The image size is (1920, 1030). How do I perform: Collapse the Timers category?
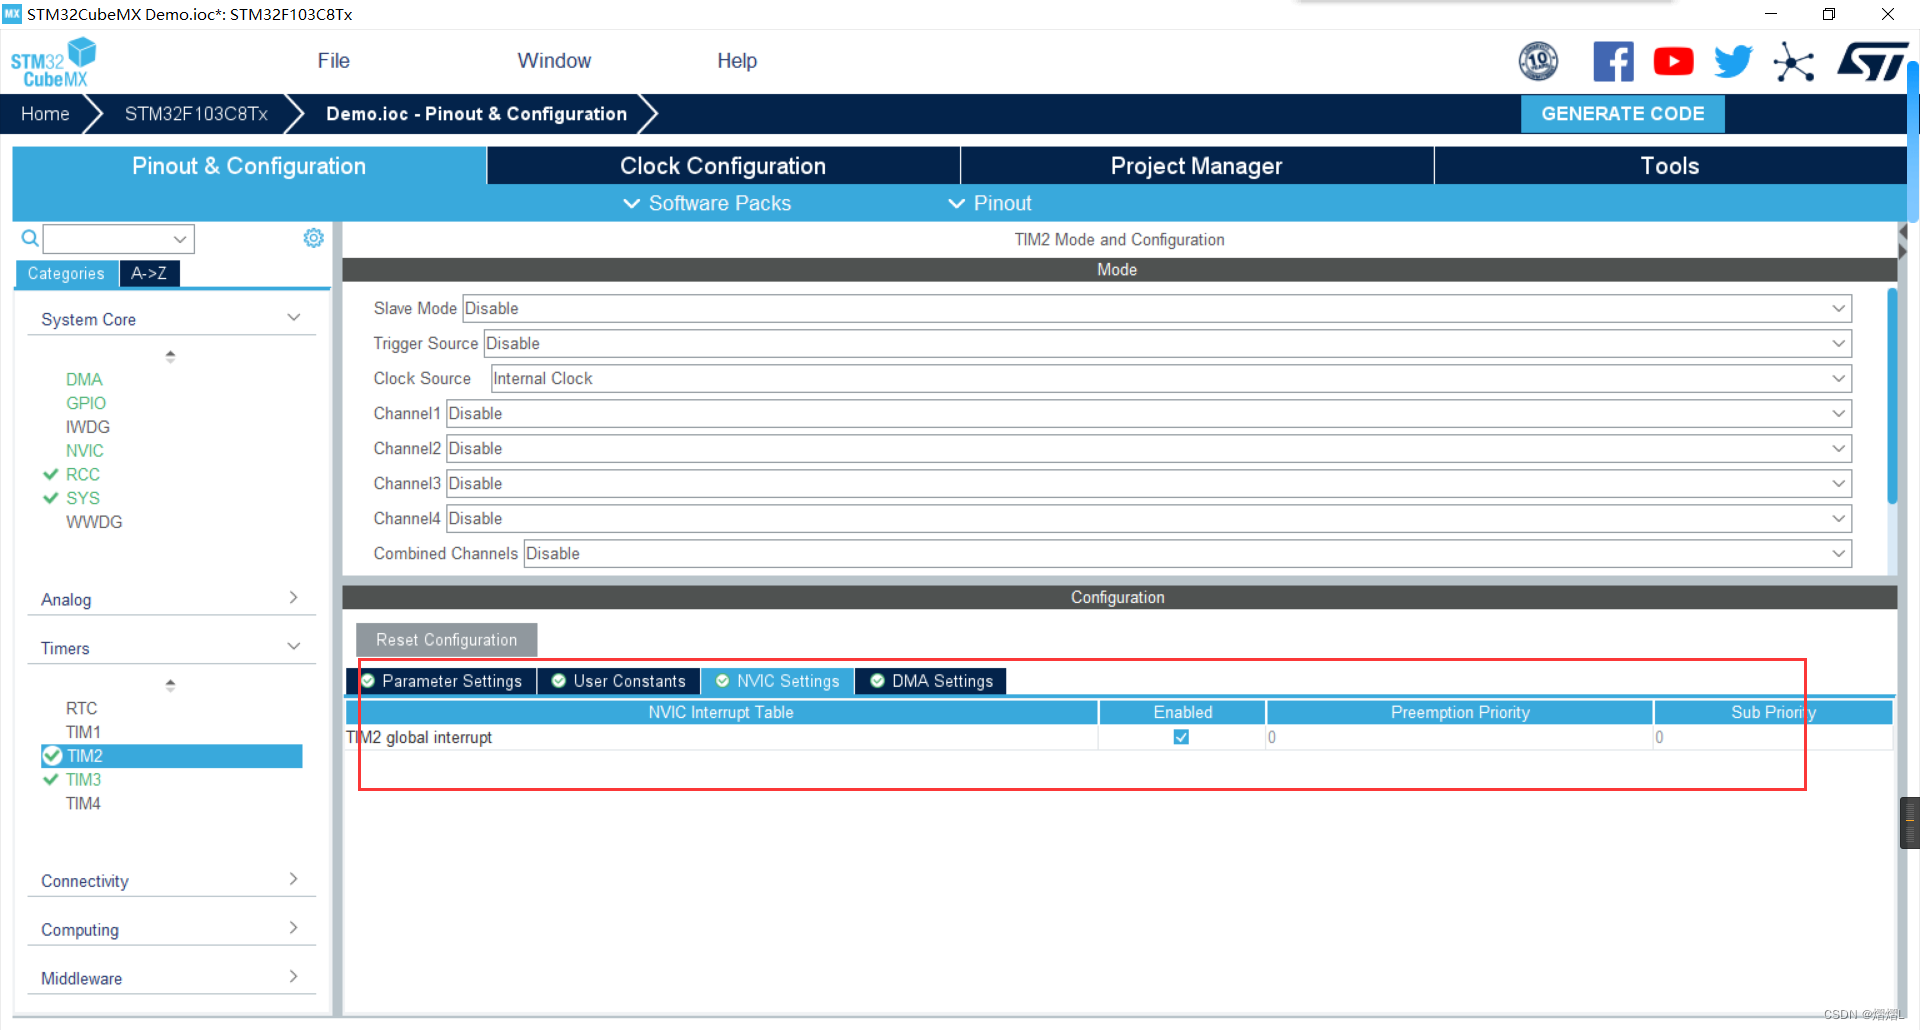pos(171,648)
